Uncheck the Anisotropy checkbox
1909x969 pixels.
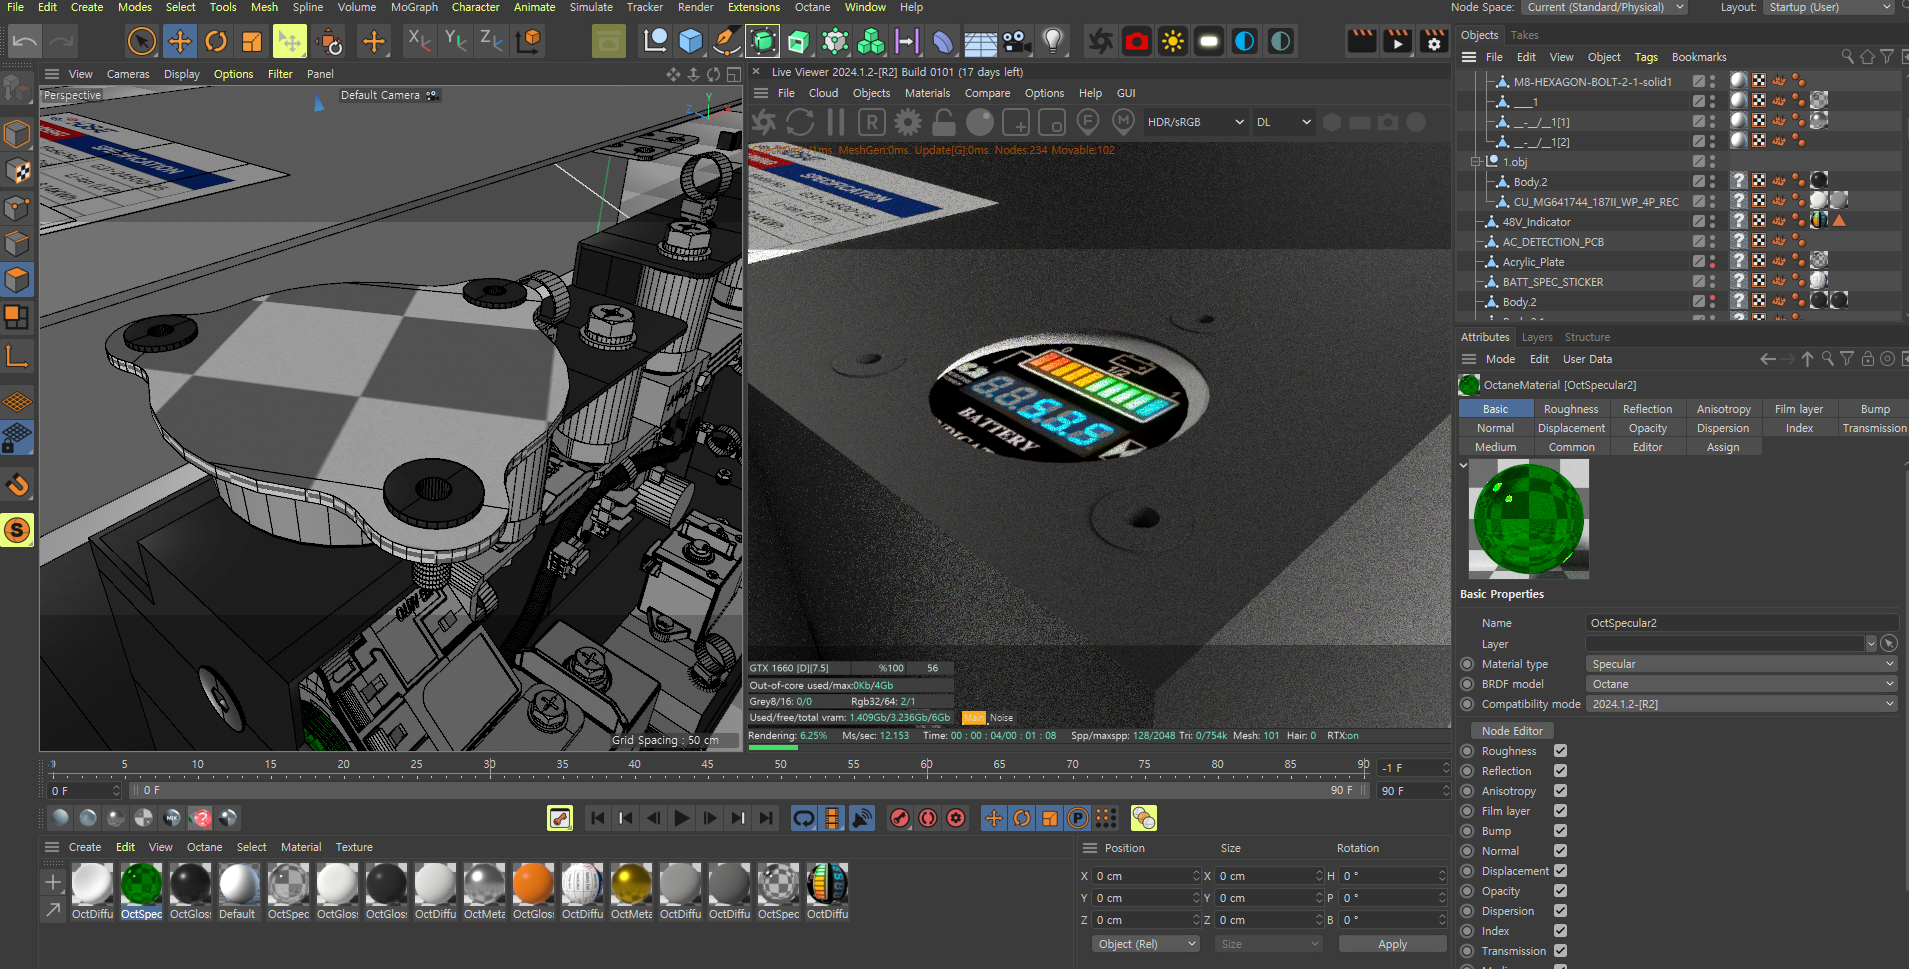coord(1560,791)
